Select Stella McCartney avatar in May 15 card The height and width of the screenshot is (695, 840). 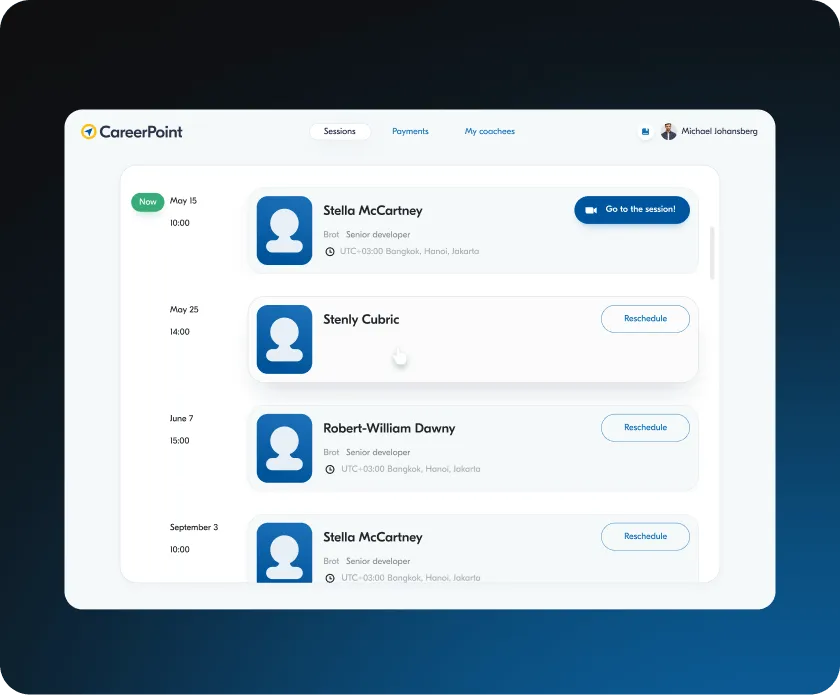pyautogui.click(x=284, y=230)
